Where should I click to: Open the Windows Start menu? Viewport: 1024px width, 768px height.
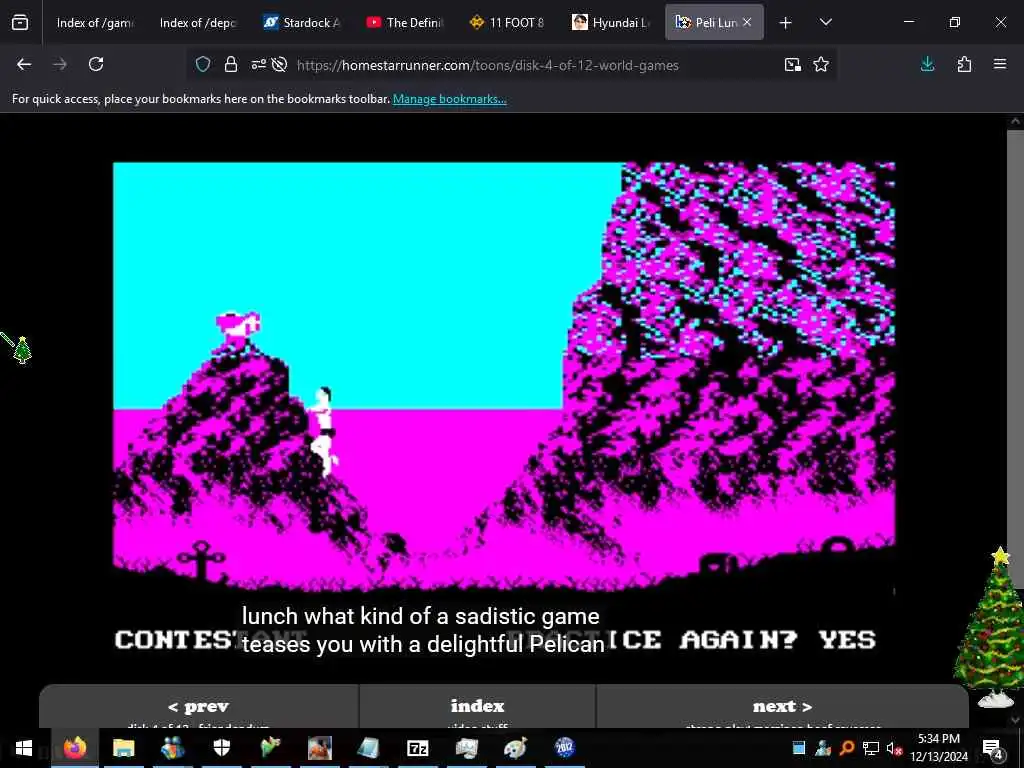coord(24,748)
